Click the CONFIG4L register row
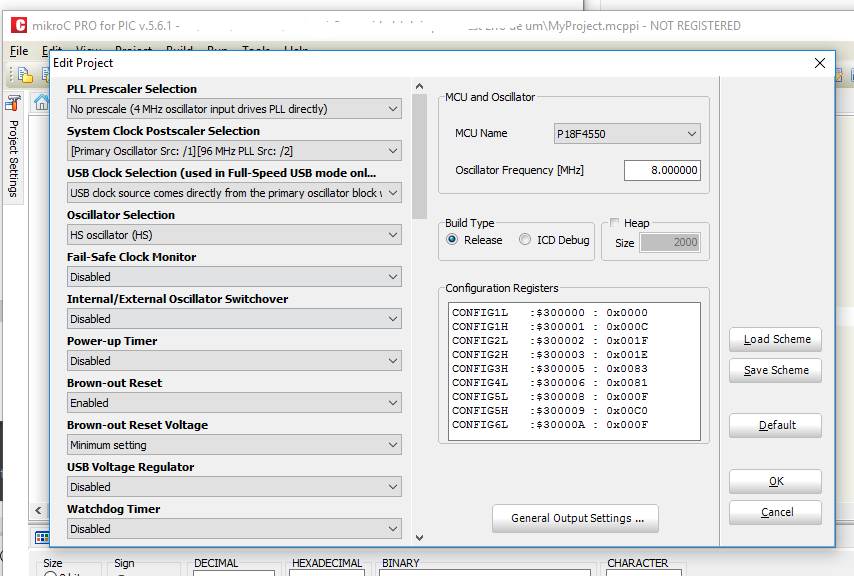The width and height of the screenshot is (854, 576). 550,383
